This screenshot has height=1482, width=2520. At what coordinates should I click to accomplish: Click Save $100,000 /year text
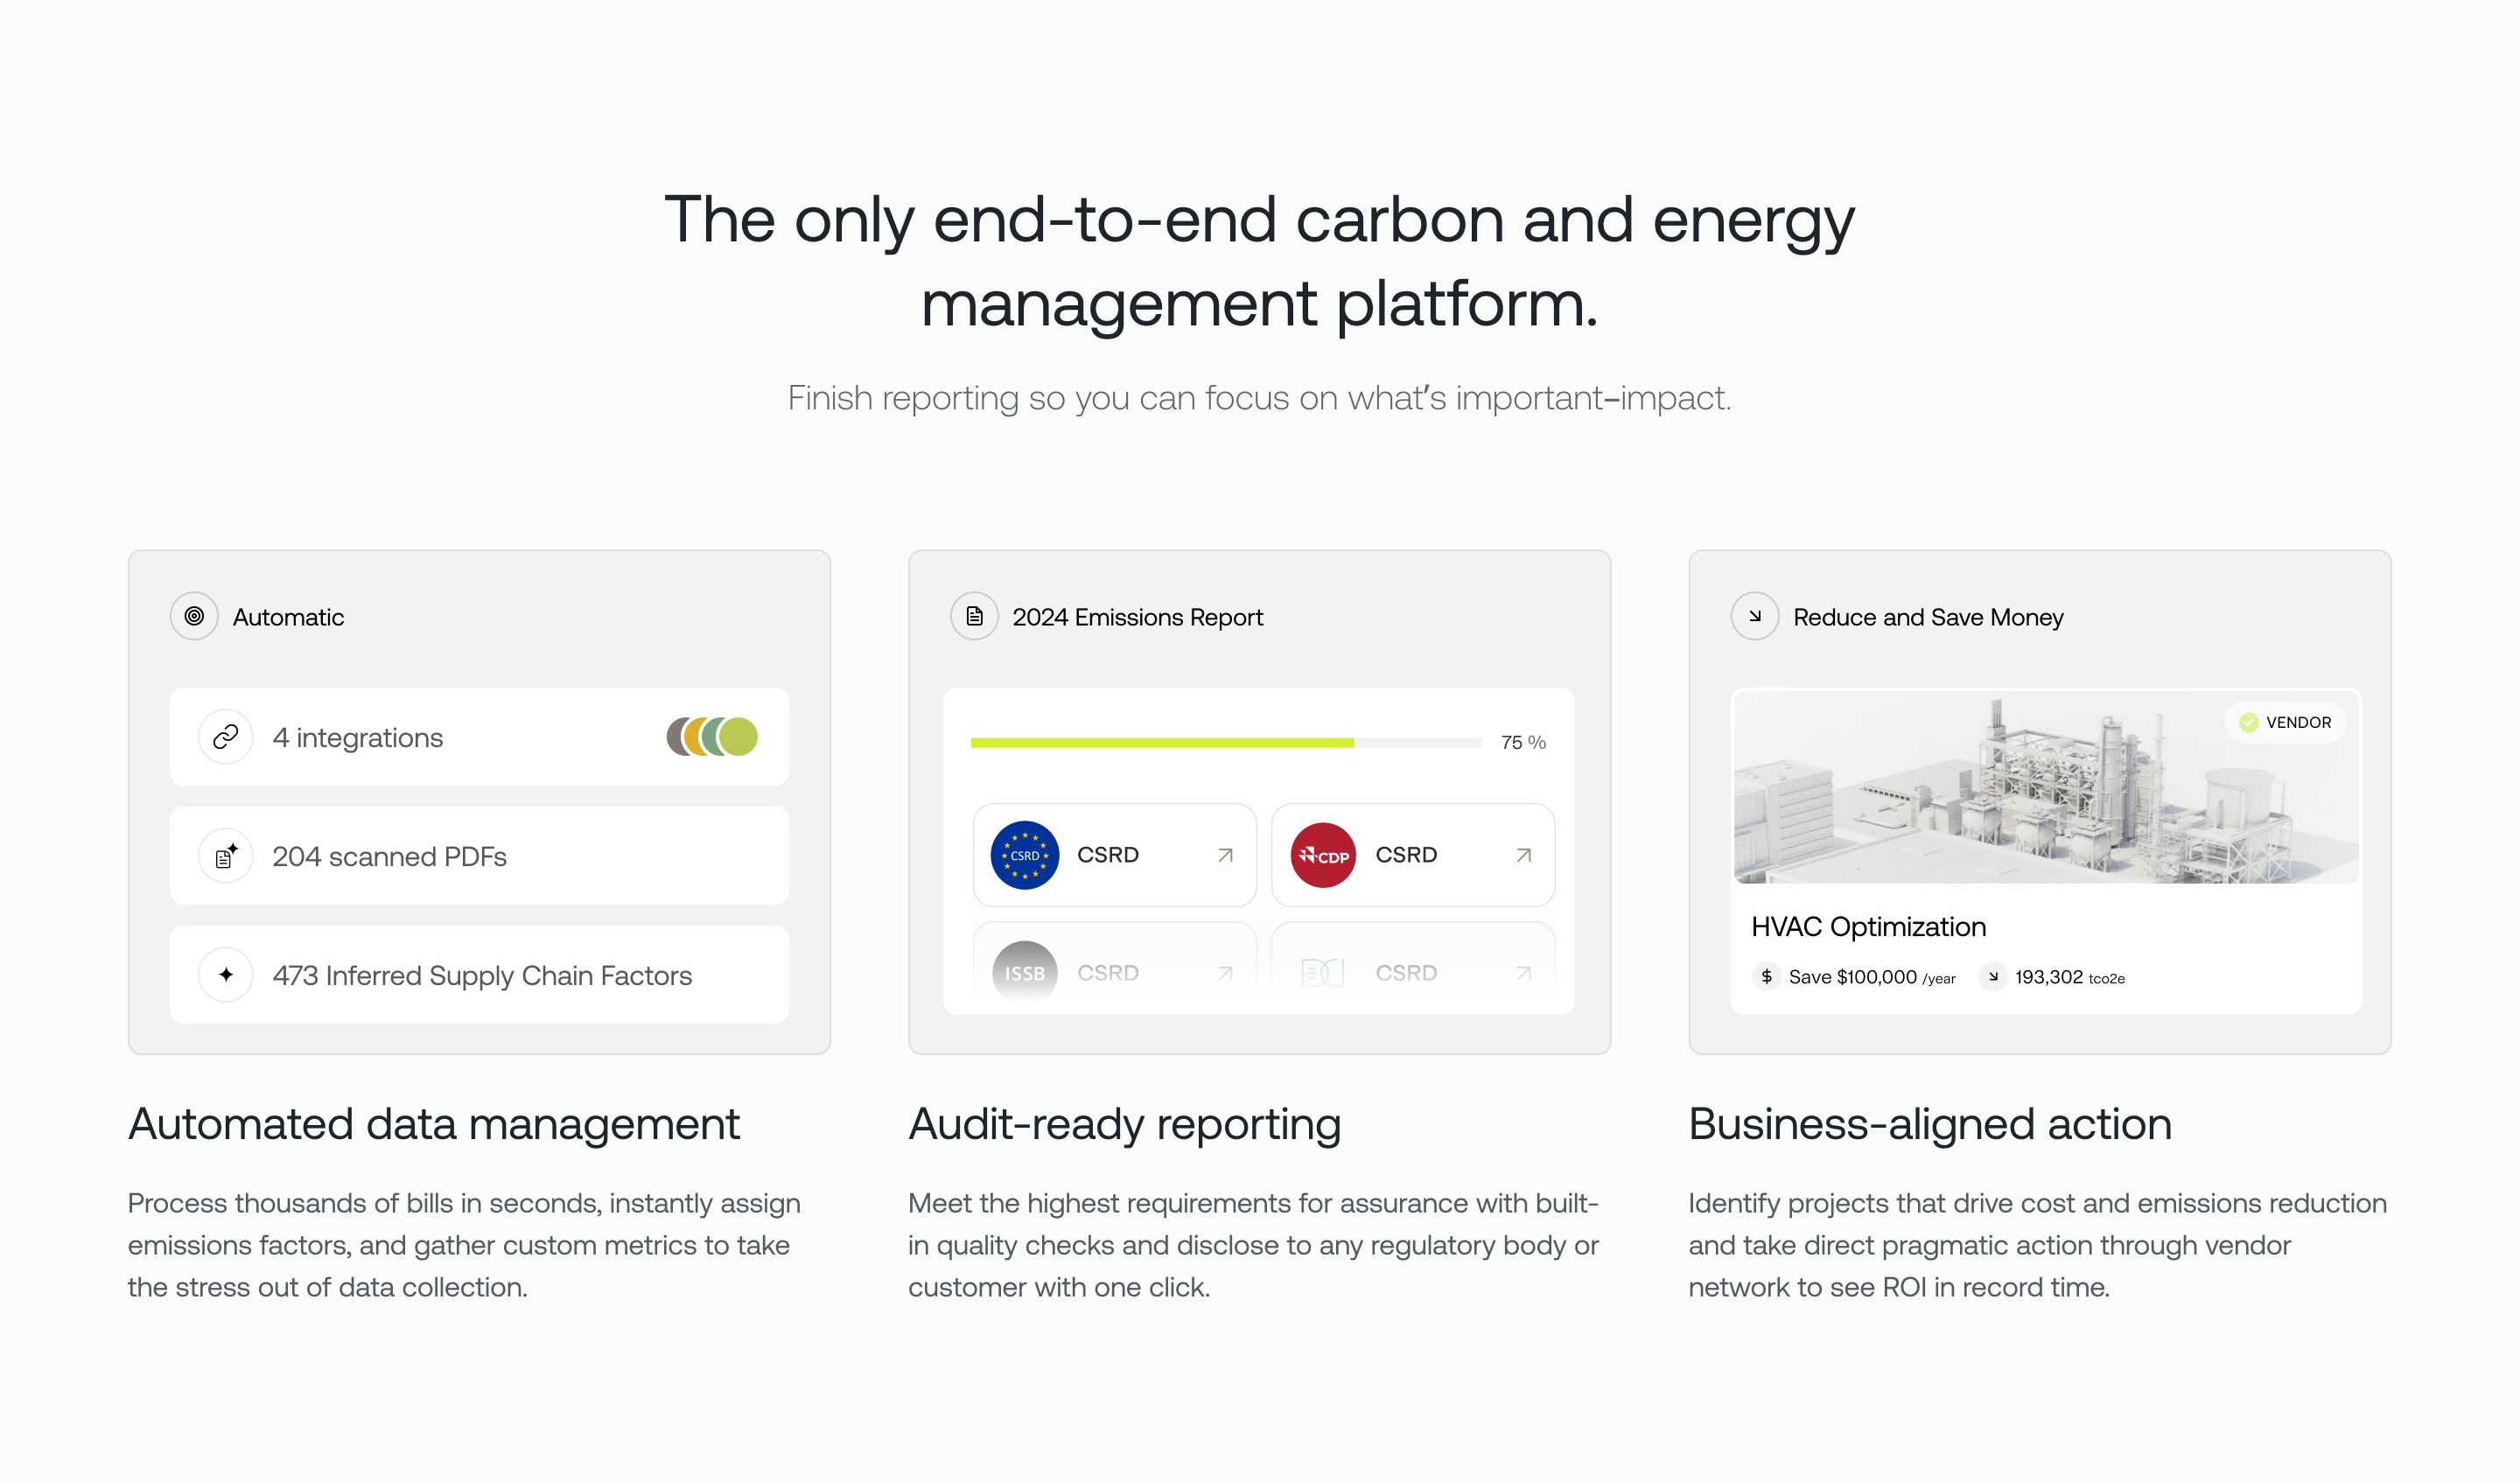[x=1872, y=977]
